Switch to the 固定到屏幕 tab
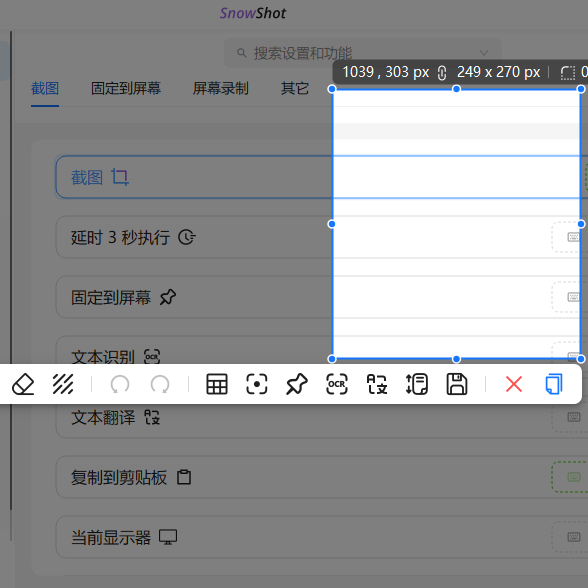 tap(126, 88)
